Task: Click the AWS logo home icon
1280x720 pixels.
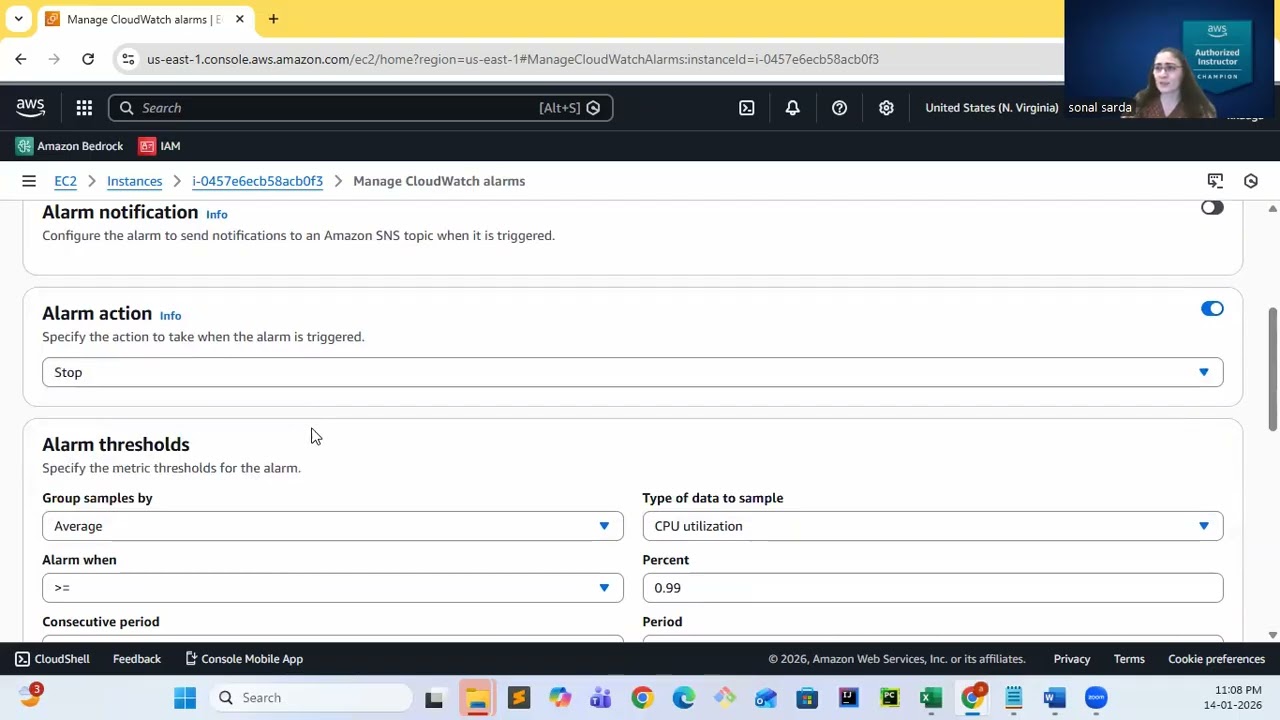Action: pyautogui.click(x=30, y=107)
